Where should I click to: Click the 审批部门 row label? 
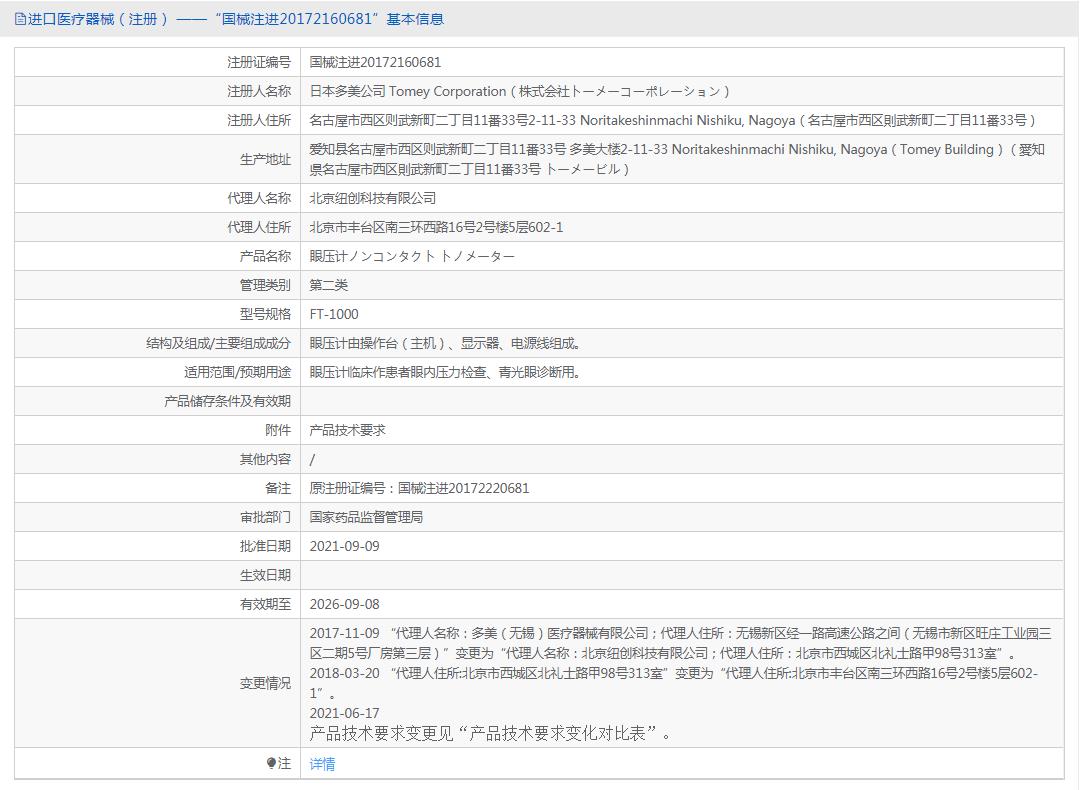point(265,517)
